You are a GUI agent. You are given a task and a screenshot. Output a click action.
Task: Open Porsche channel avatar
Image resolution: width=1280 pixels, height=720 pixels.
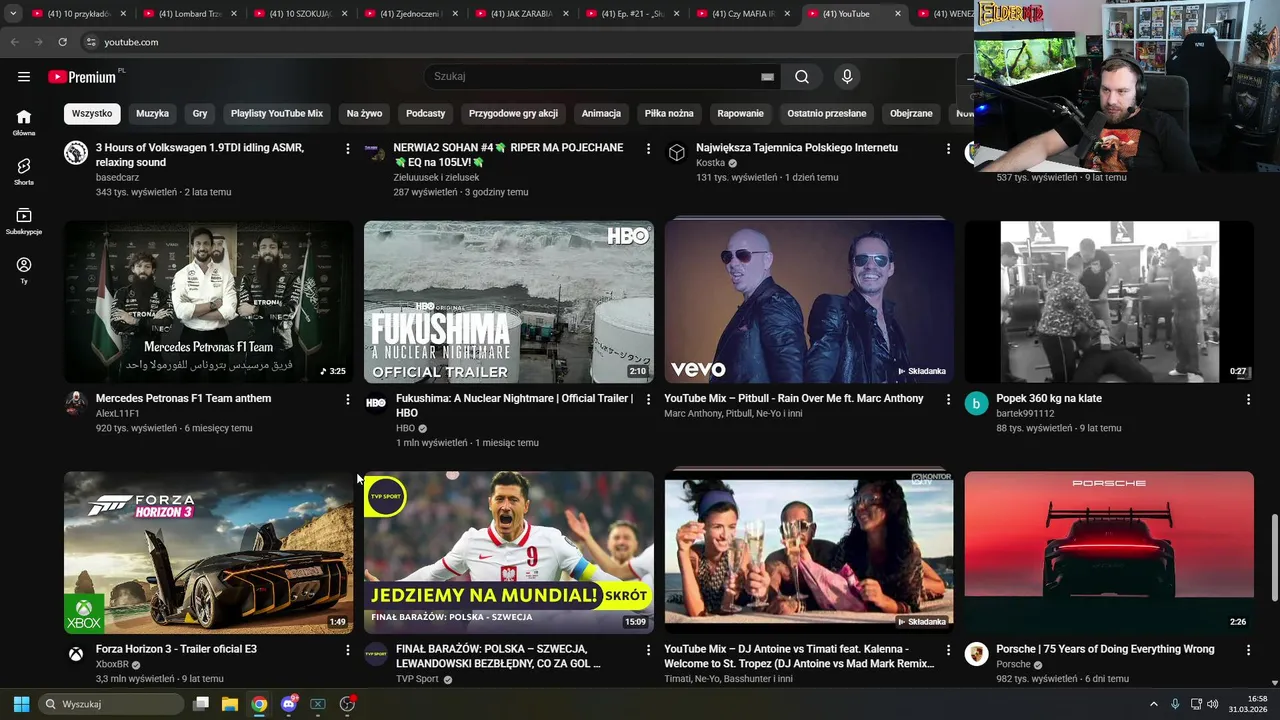pos(977,654)
